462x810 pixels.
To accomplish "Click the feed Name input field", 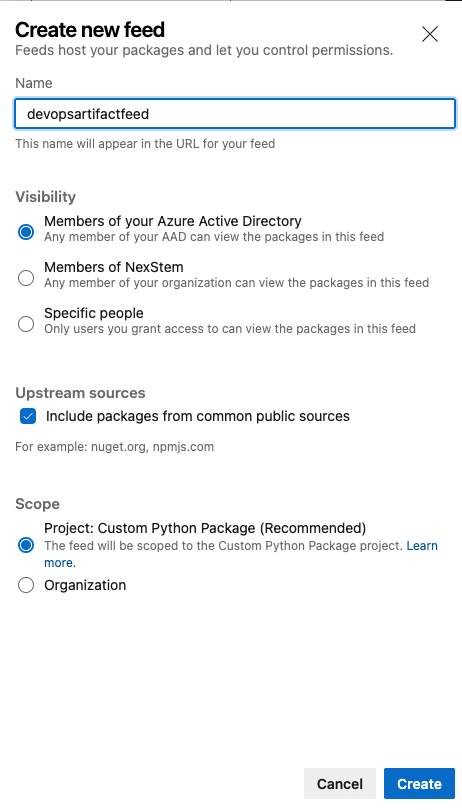I will (x=235, y=114).
